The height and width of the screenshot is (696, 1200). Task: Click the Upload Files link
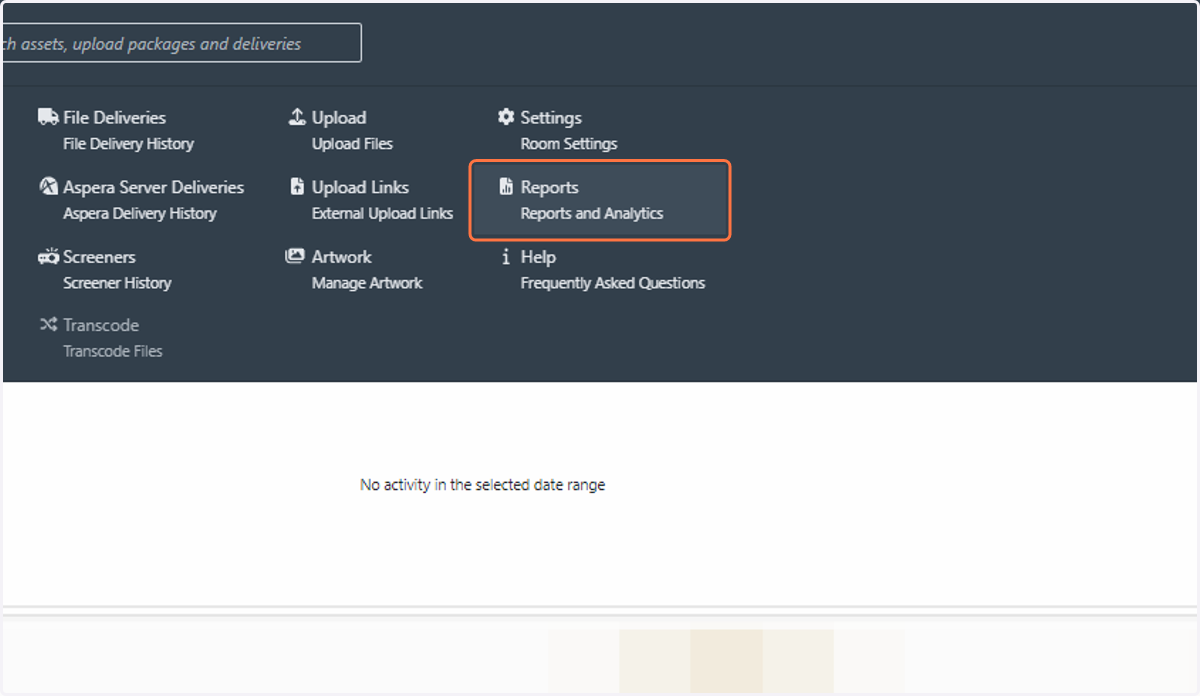click(x=352, y=144)
